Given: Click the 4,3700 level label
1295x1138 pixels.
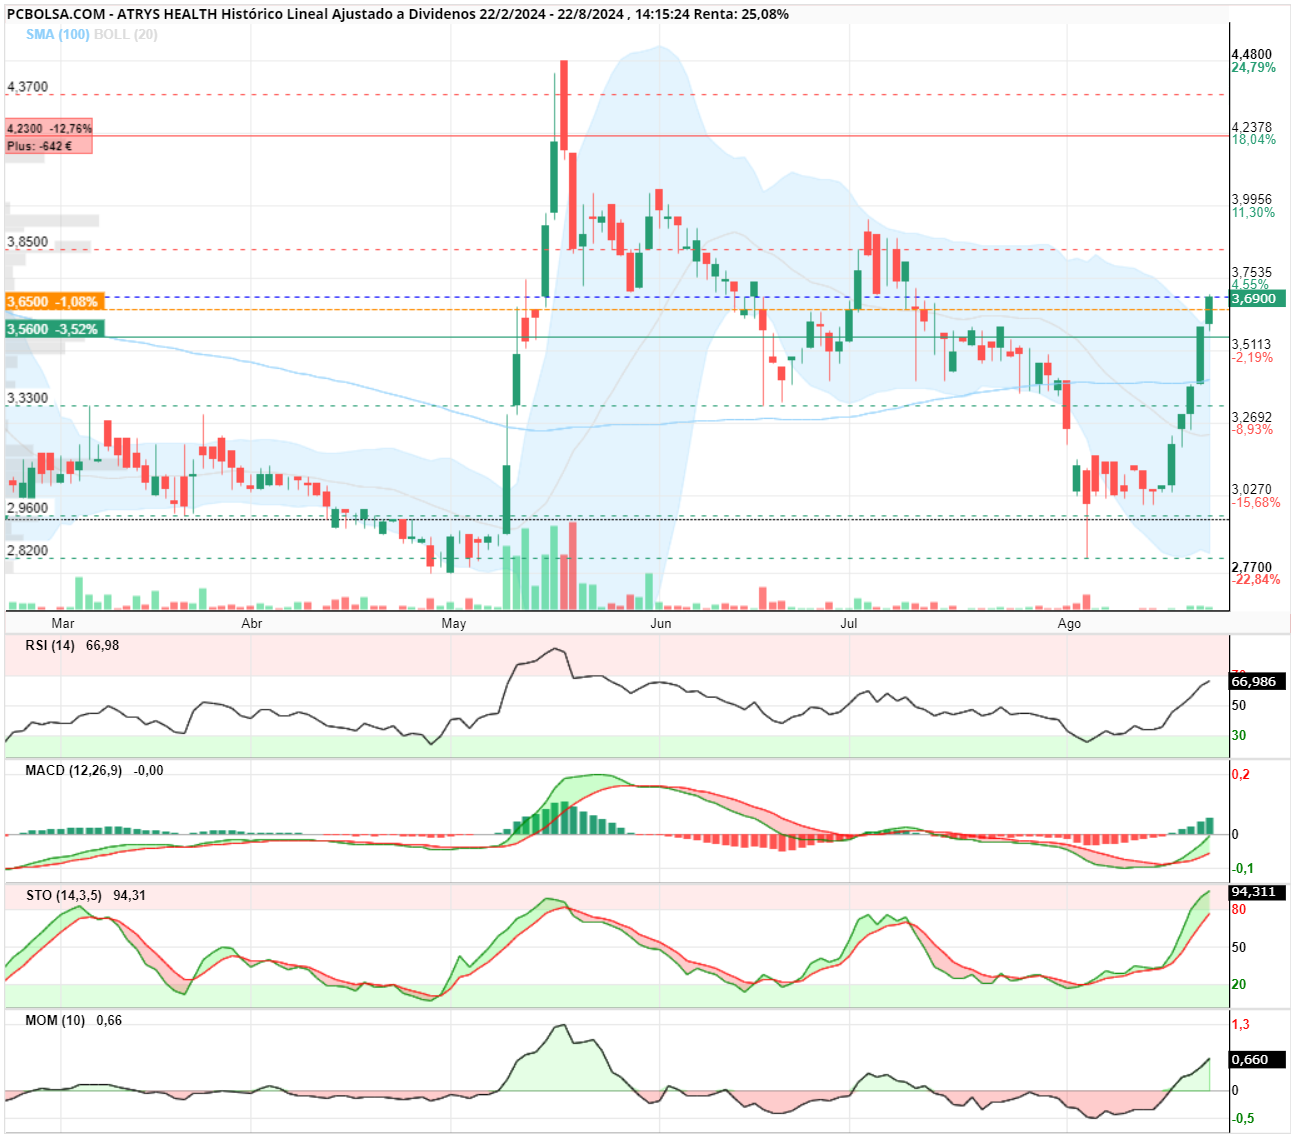Looking at the screenshot, I should [28, 87].
